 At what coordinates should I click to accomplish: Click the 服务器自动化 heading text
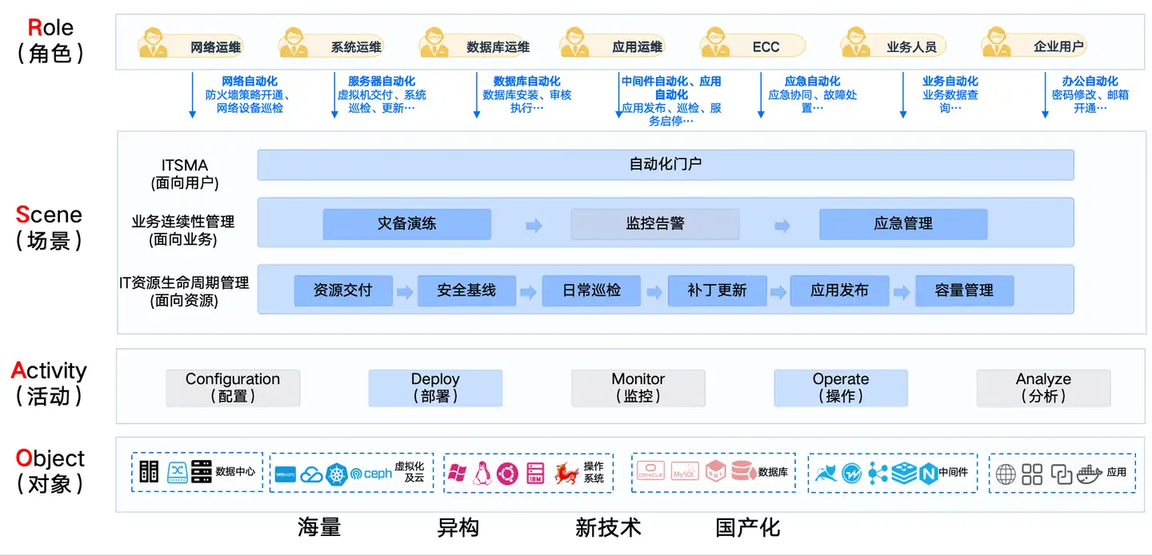(x=381, y=82)
